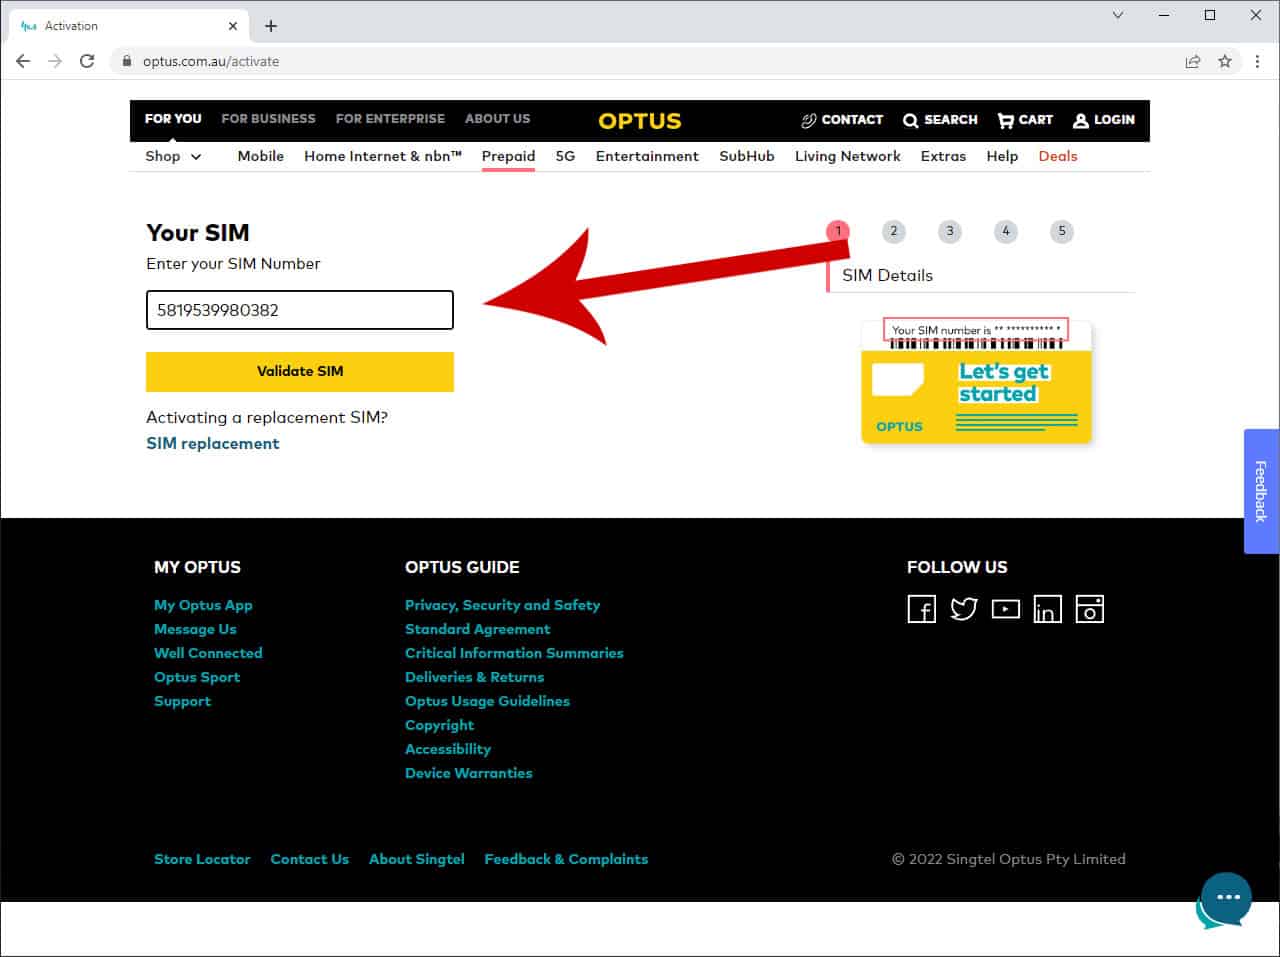Open the browser's three-dot menu
Image resolution: width=1280 pixels, height=957 pixels.
pyautogui.click(x=1258, y=61)
